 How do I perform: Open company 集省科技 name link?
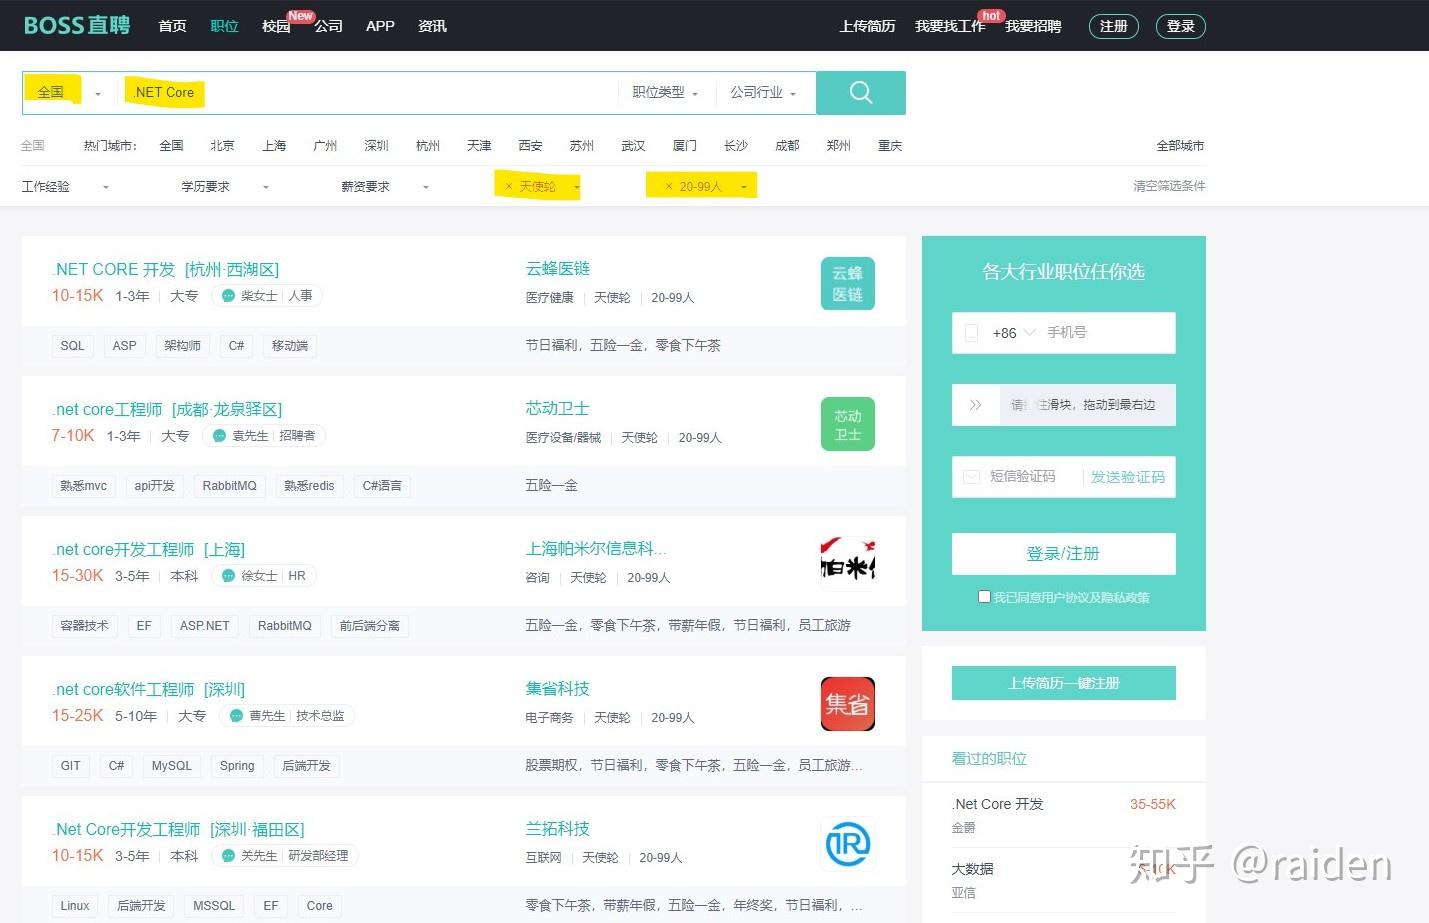pyautogui.click(x=558, y=688)
